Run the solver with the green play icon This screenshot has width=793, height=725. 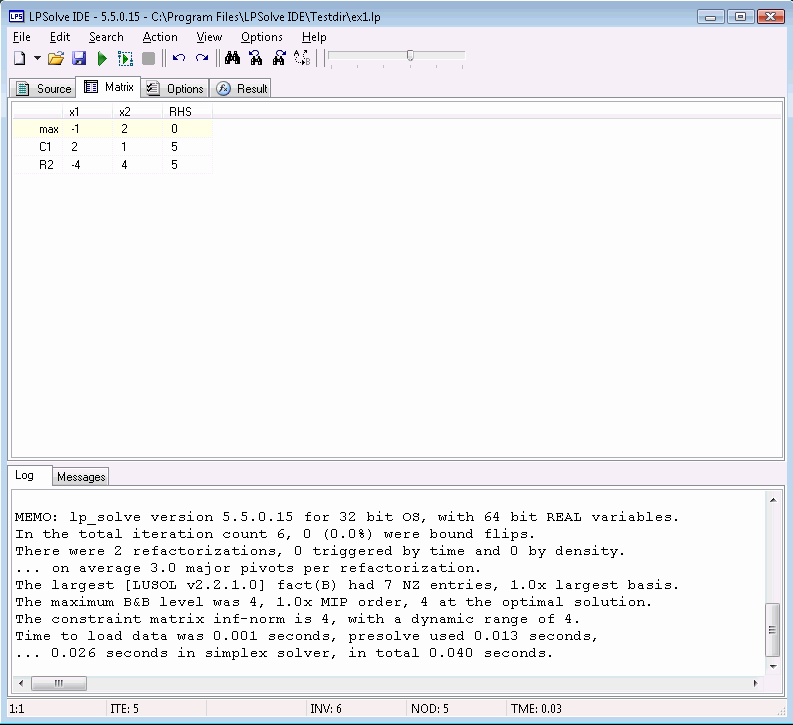102,59
